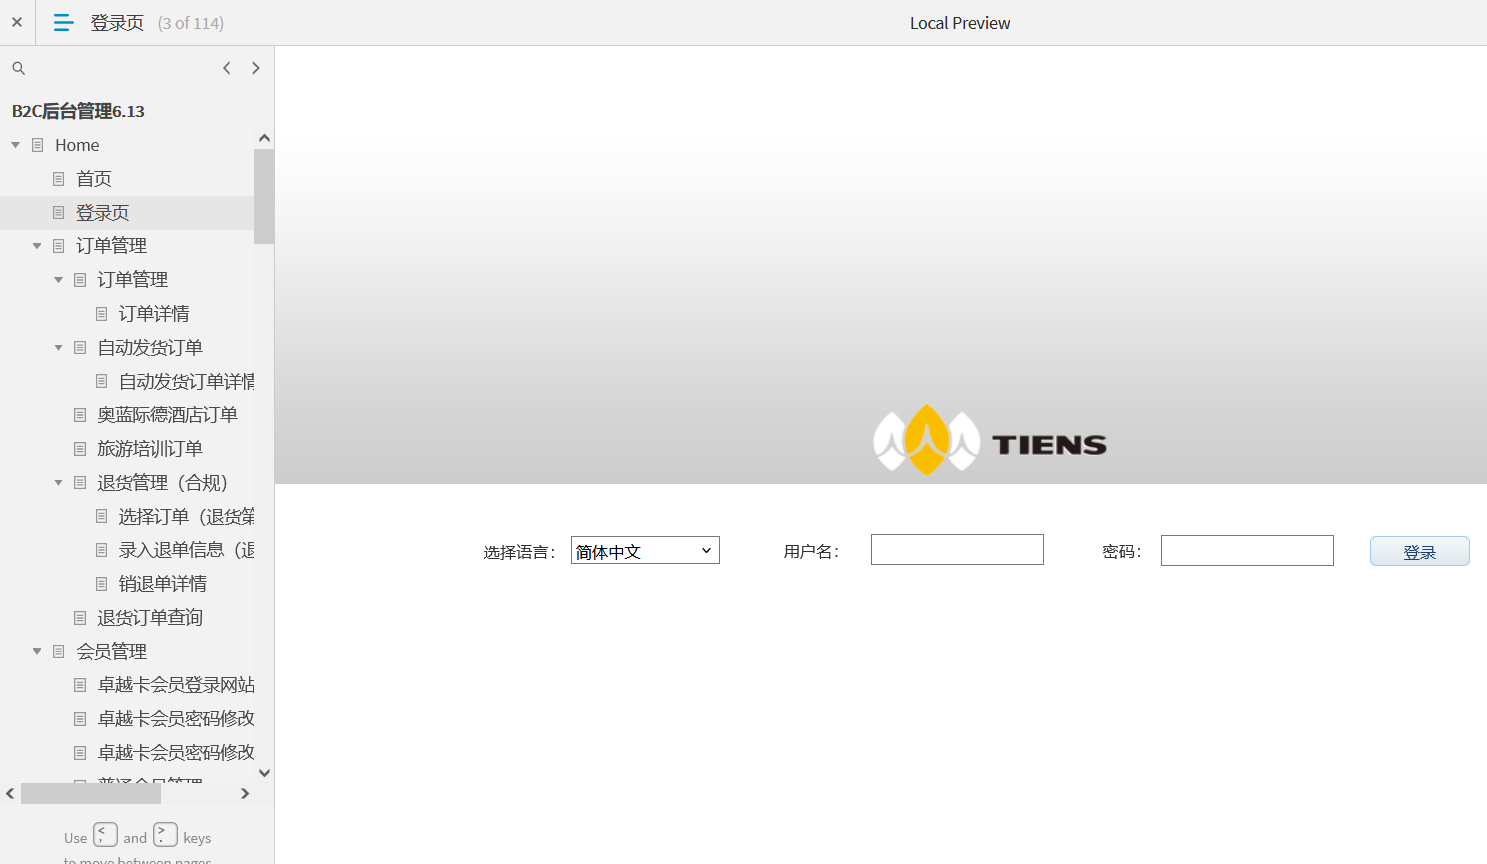
Task: Click the page icon beside Home
Action: tap(38, 145)
